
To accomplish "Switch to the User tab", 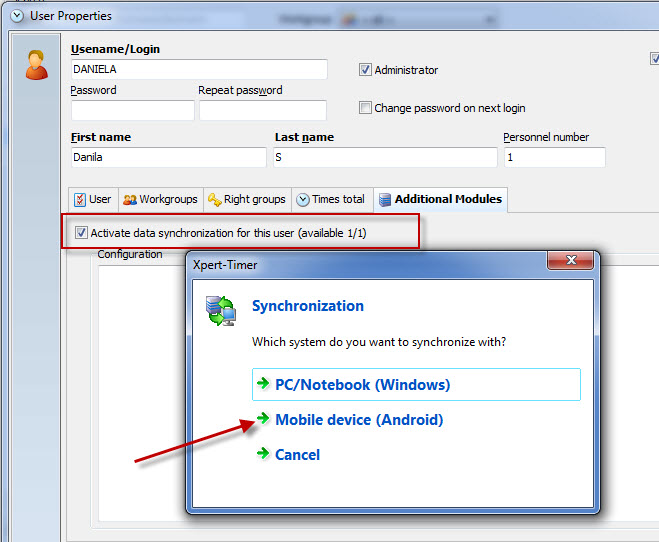I will pos(92,199).
